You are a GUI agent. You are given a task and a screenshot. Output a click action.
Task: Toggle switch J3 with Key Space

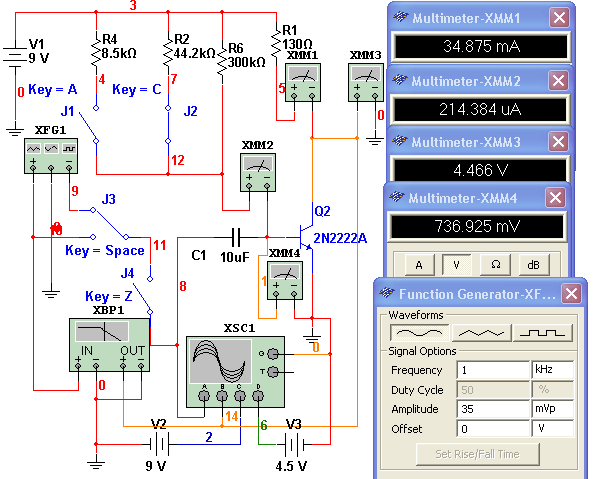110,224
